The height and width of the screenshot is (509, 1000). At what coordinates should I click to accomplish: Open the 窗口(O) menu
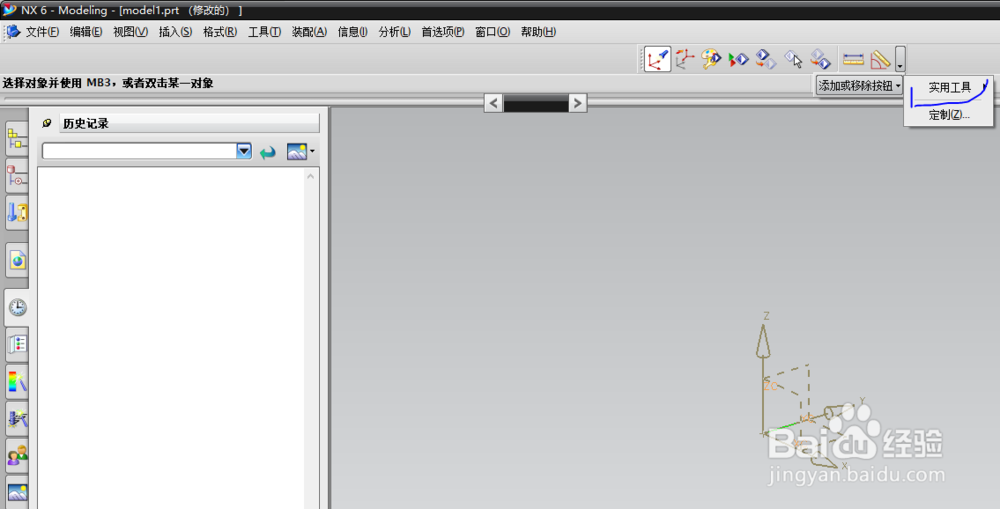[x=492, y=32]
